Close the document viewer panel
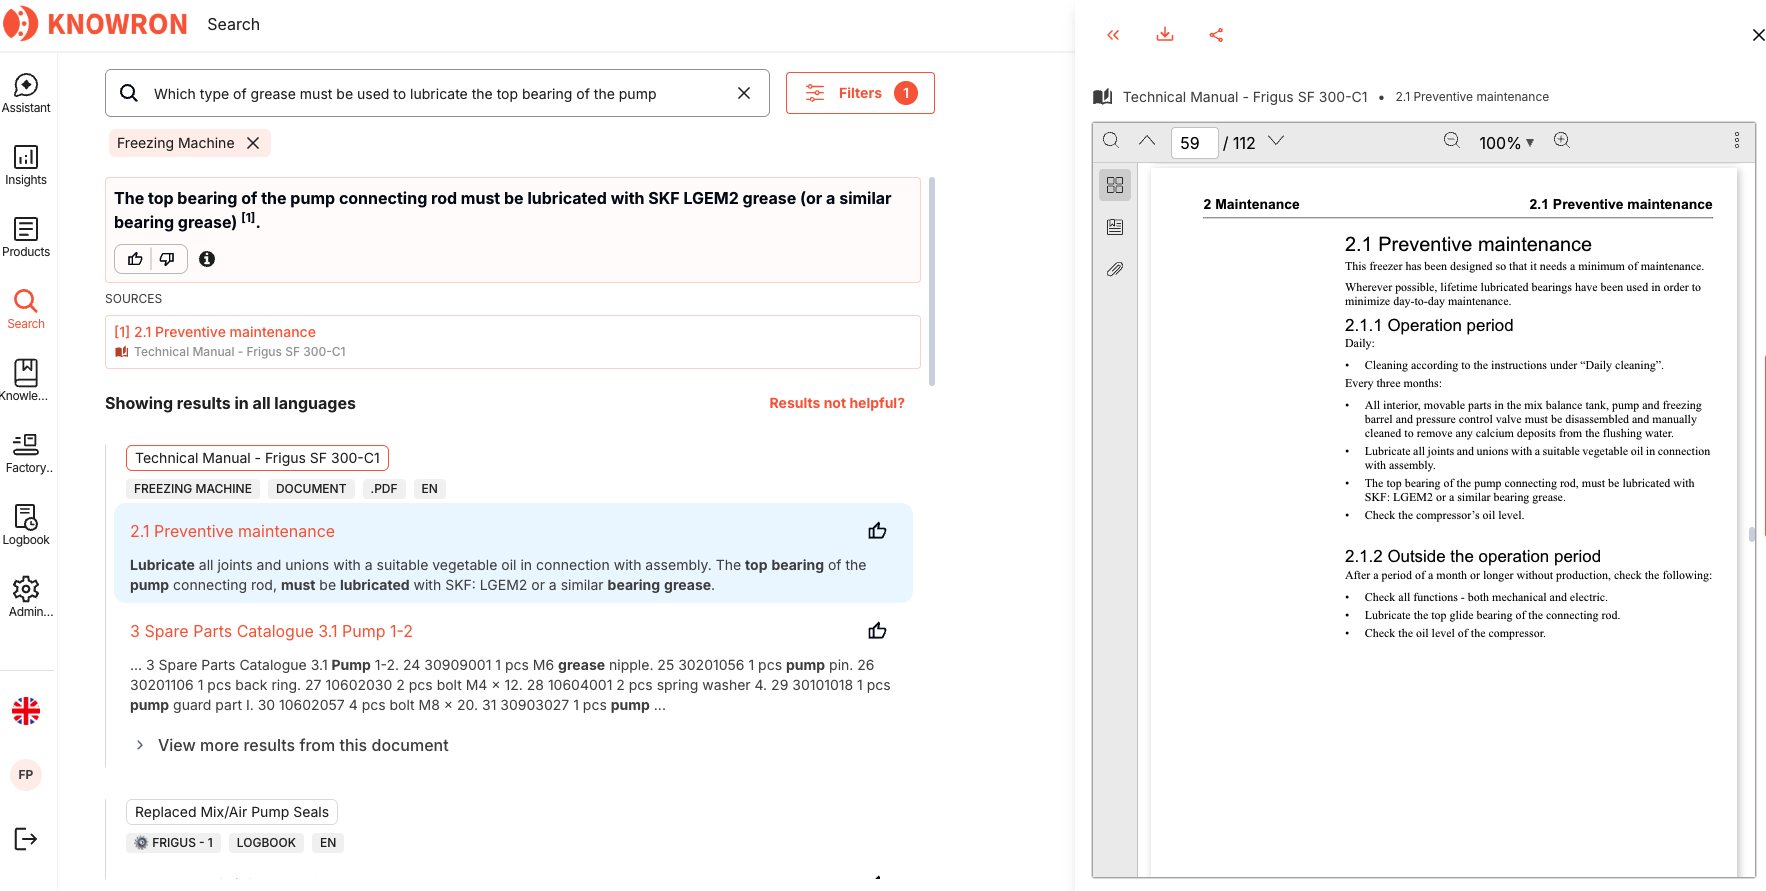 click(x=1758, y=35)
